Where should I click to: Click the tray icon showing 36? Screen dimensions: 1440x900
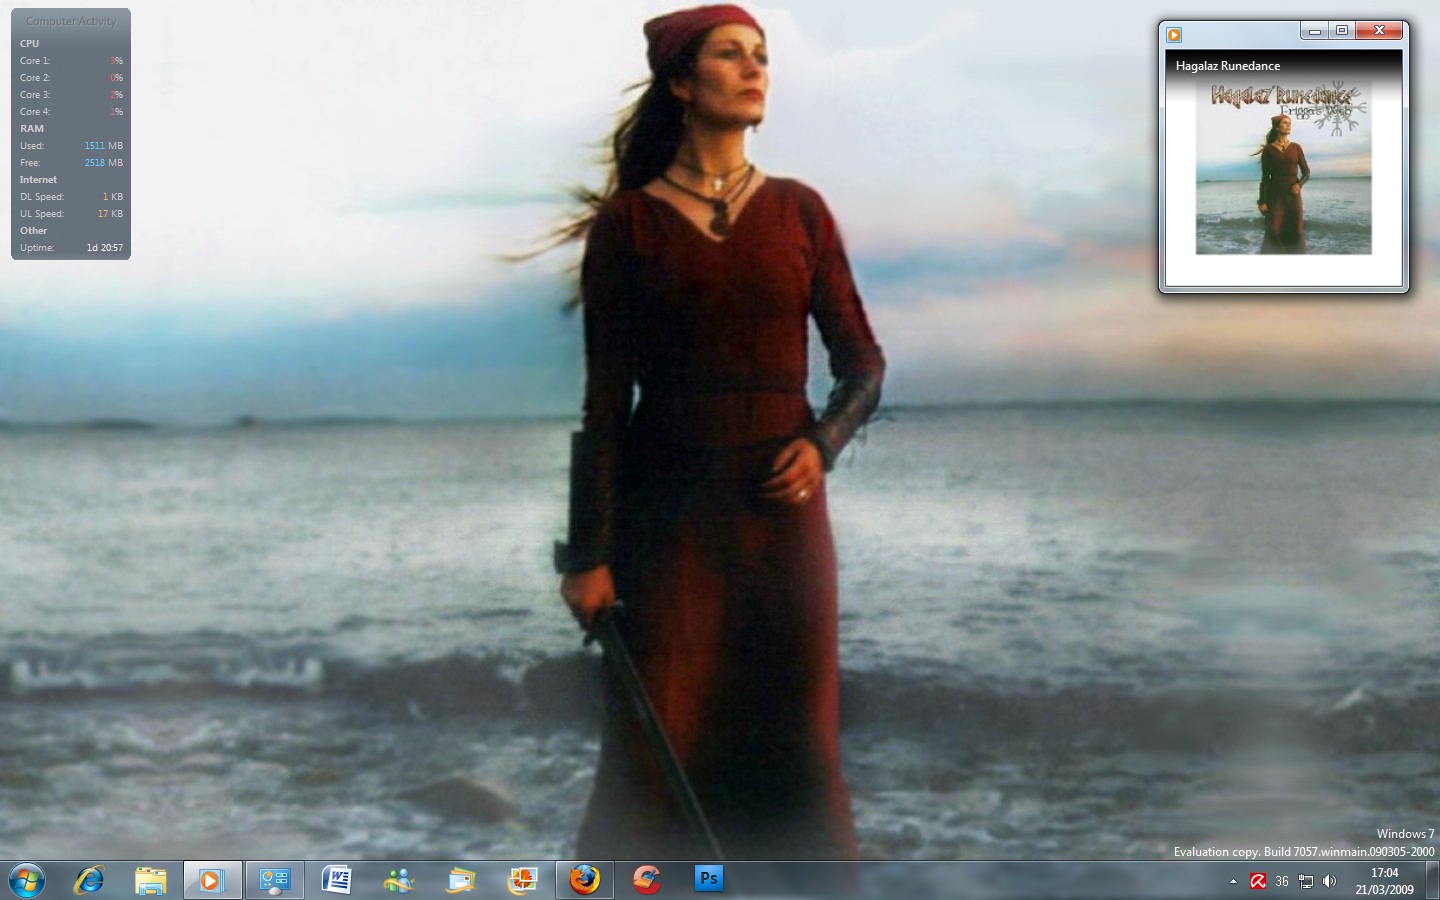(1282, 881)
